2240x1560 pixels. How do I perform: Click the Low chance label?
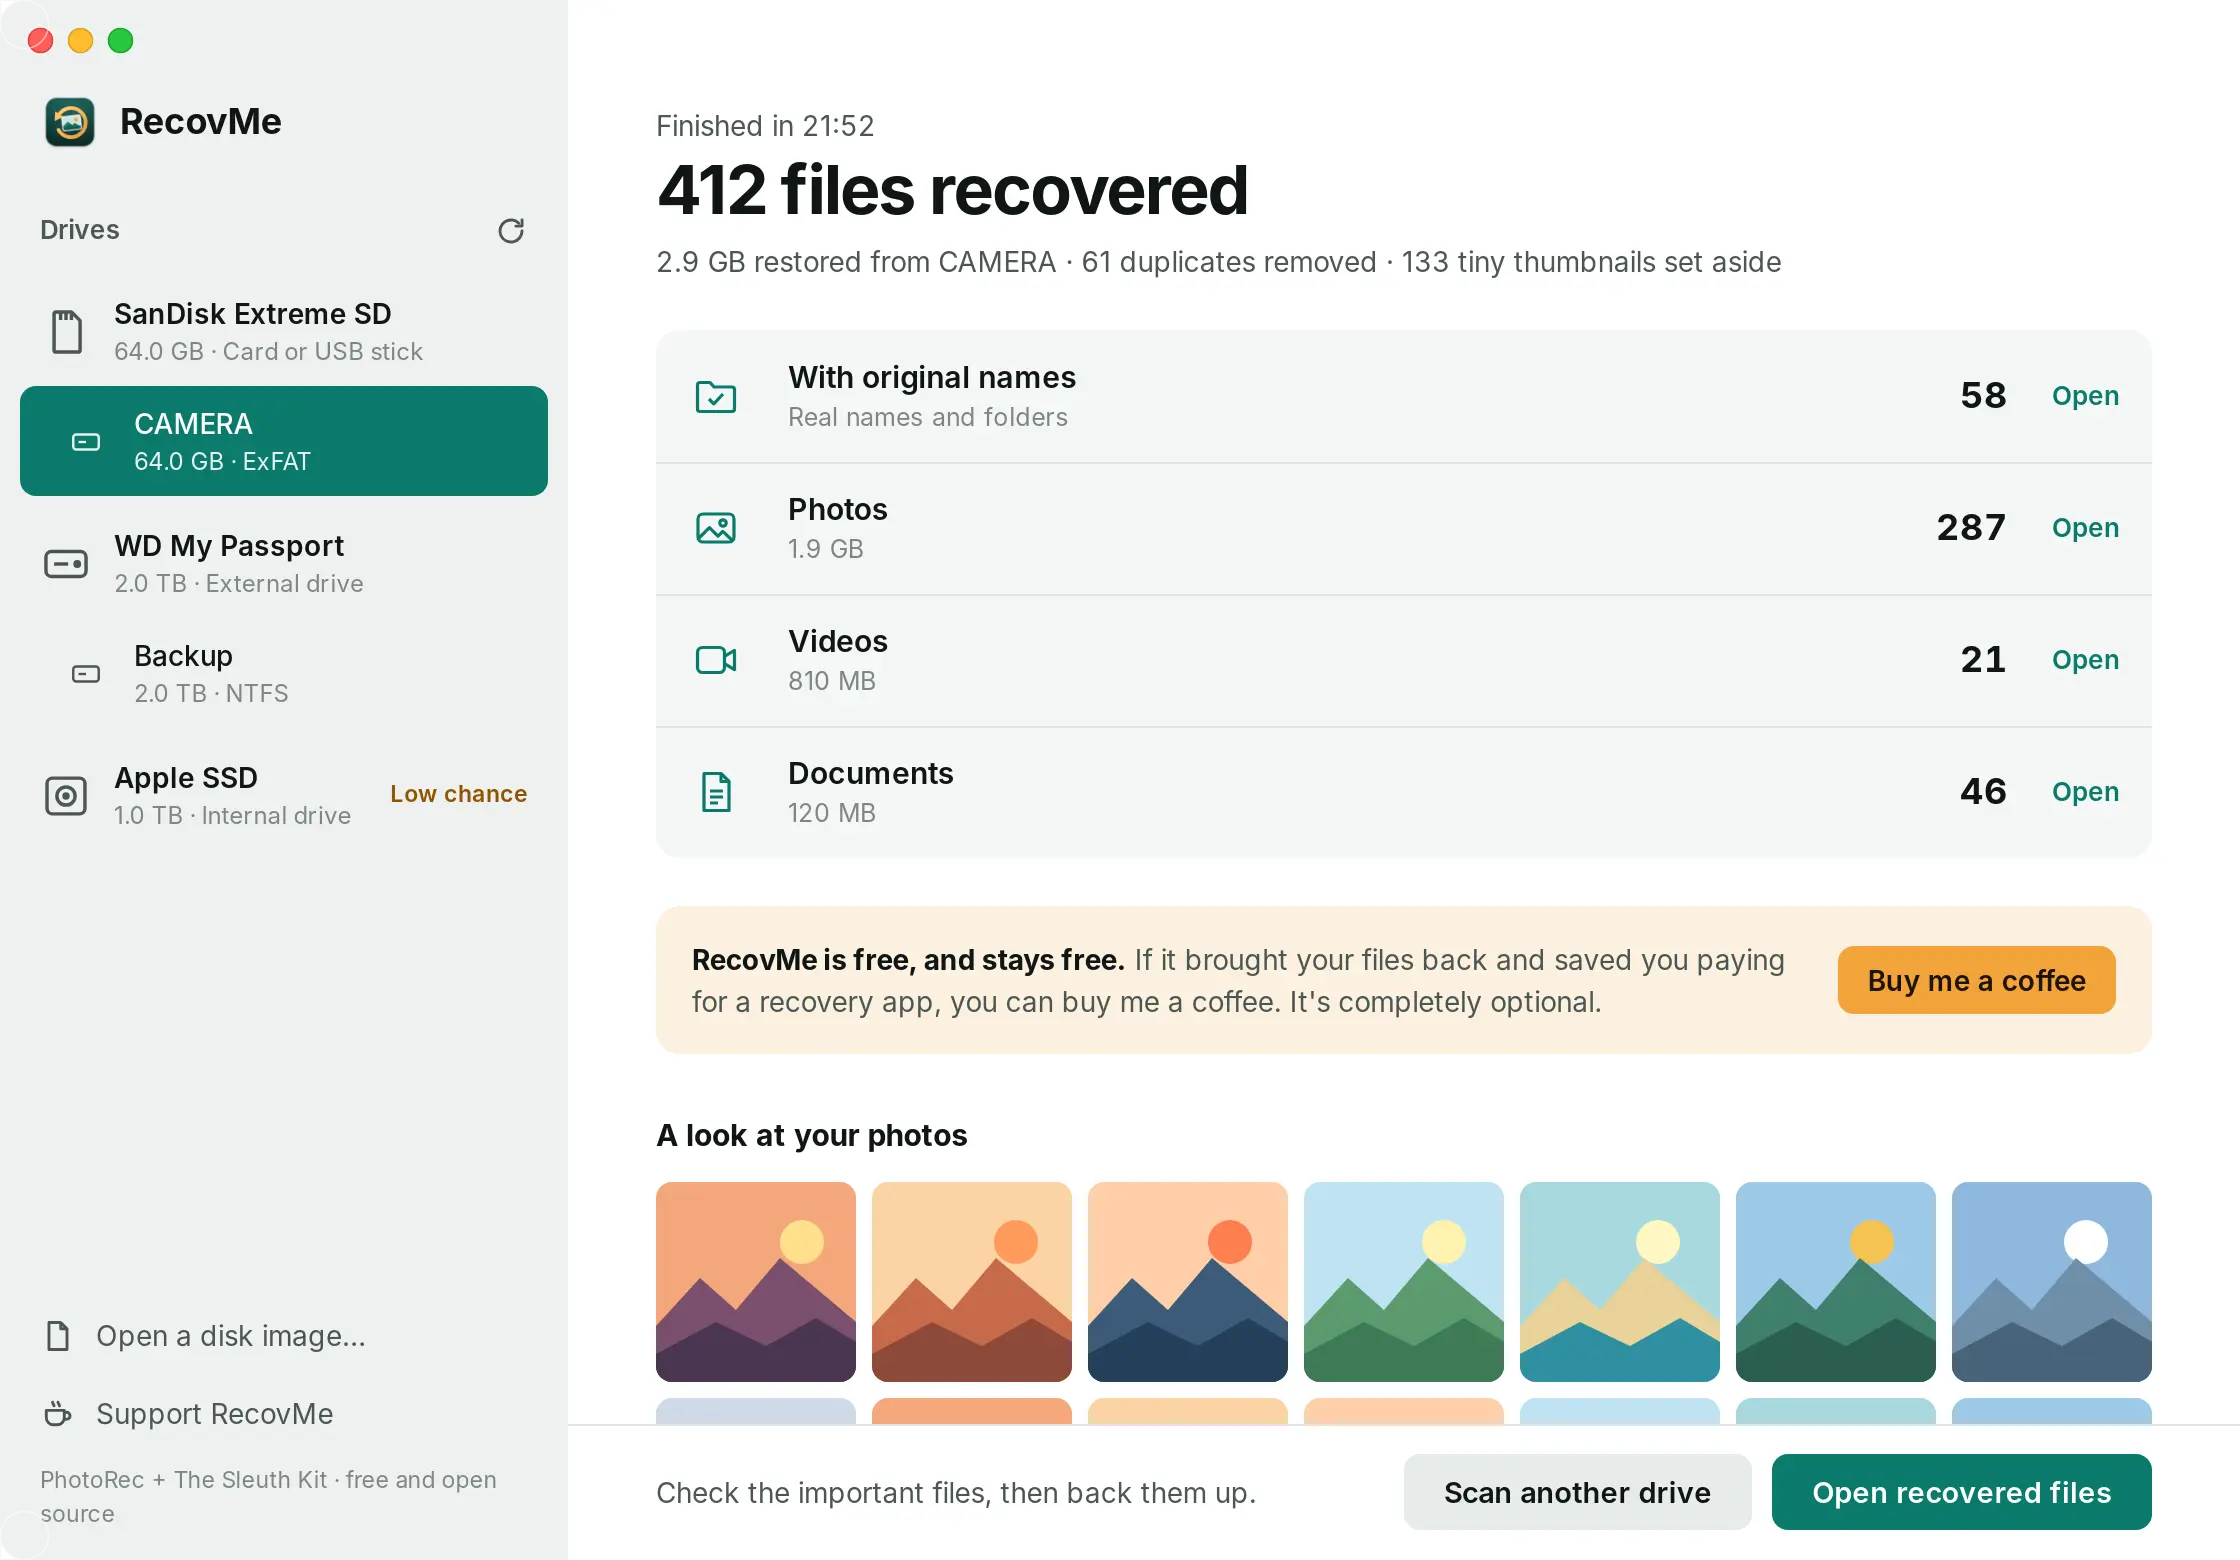(x=458, y=794)
